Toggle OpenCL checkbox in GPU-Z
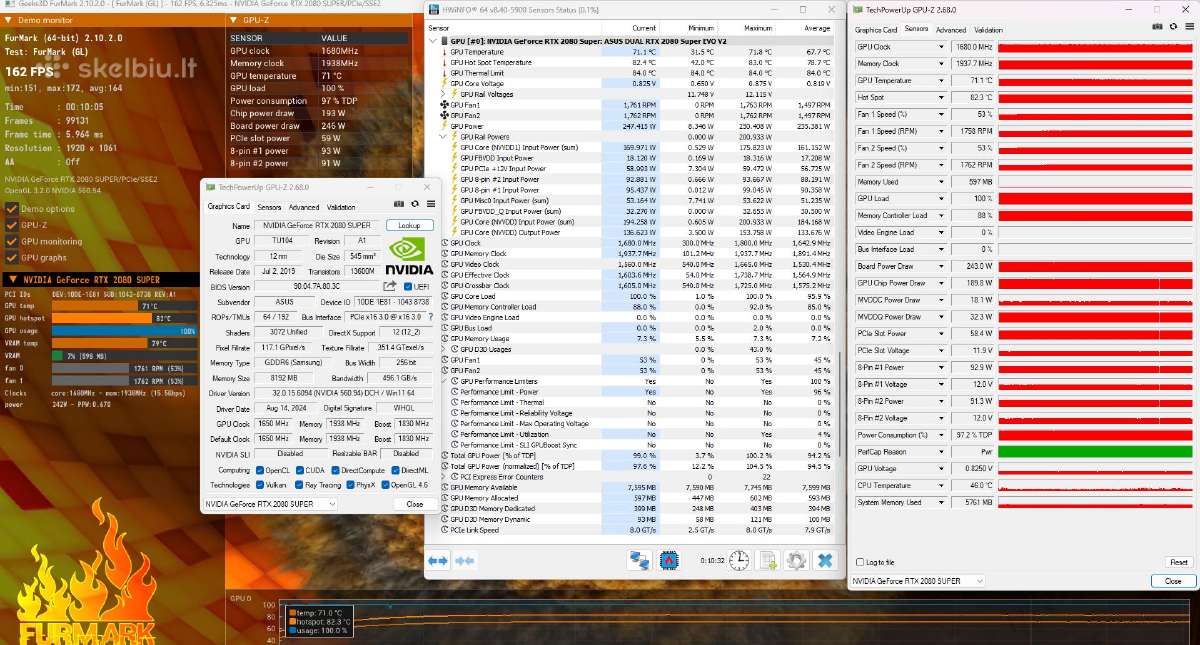This screenshot has height=645, width=1200. [x=258, y=470]
